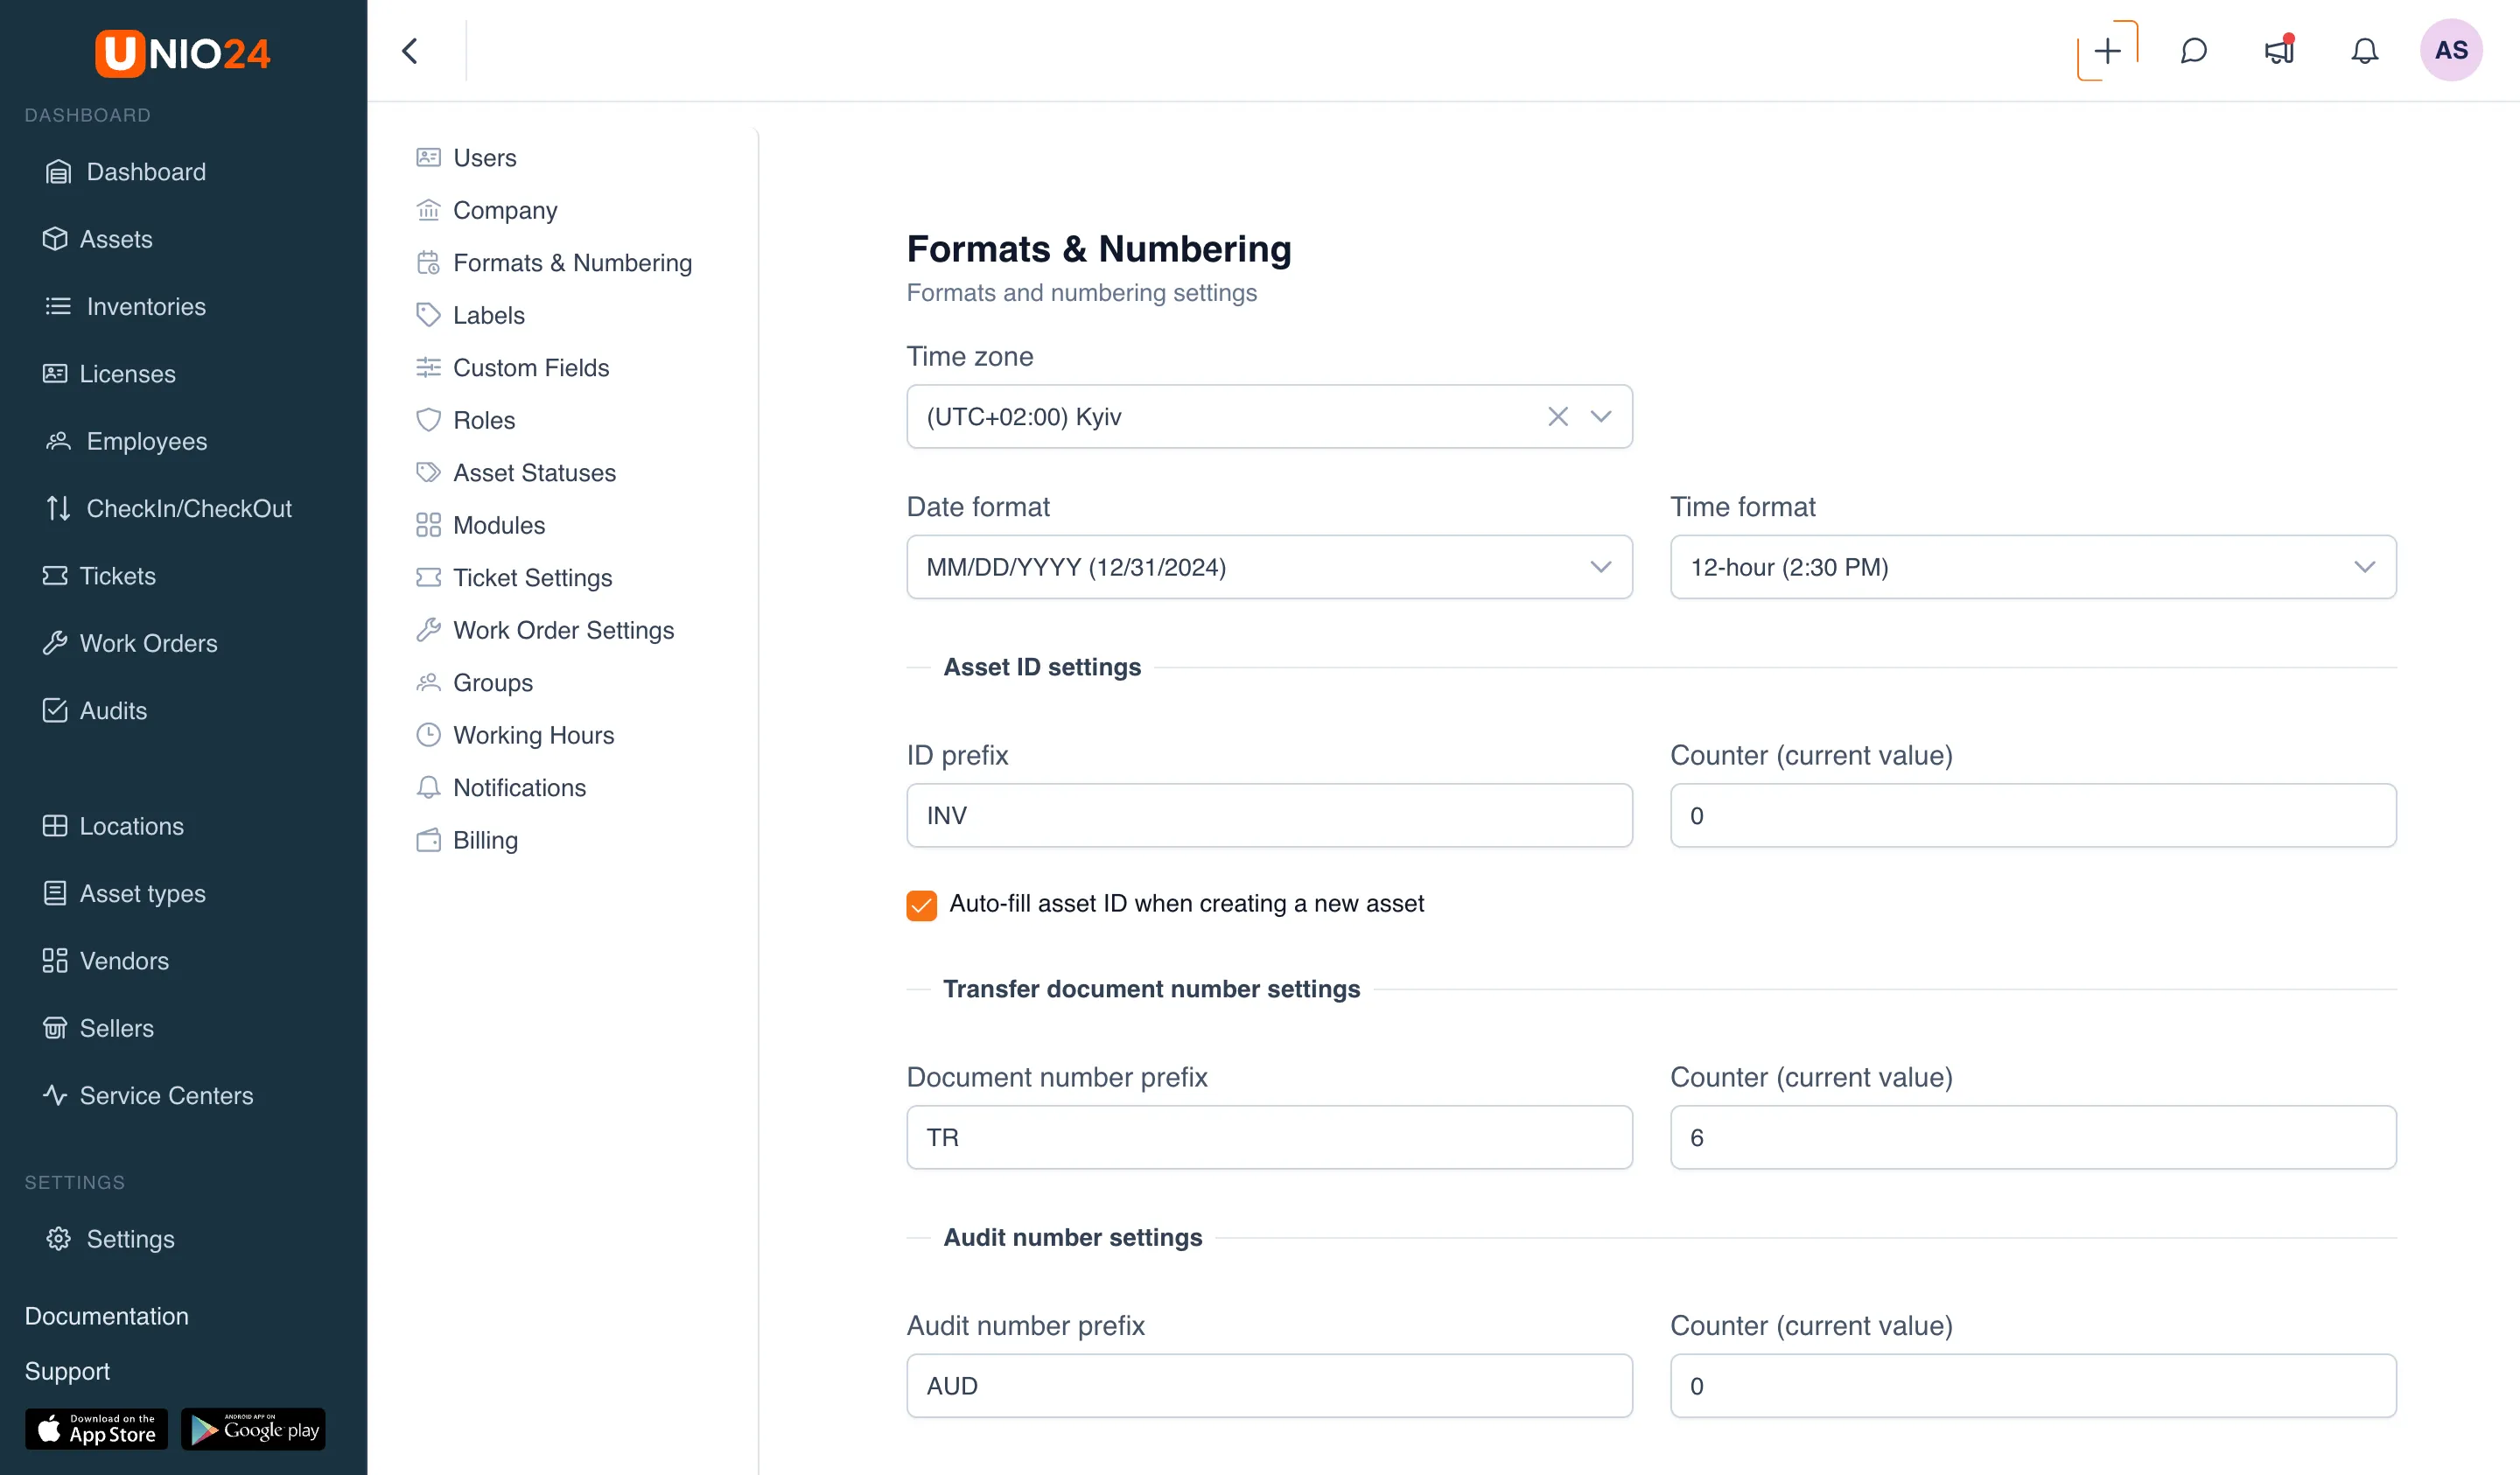Untick Auto-fill asset ID checkbox
The width and height of the screenshot is (2520, 1475).
click(x=921, y=905)
